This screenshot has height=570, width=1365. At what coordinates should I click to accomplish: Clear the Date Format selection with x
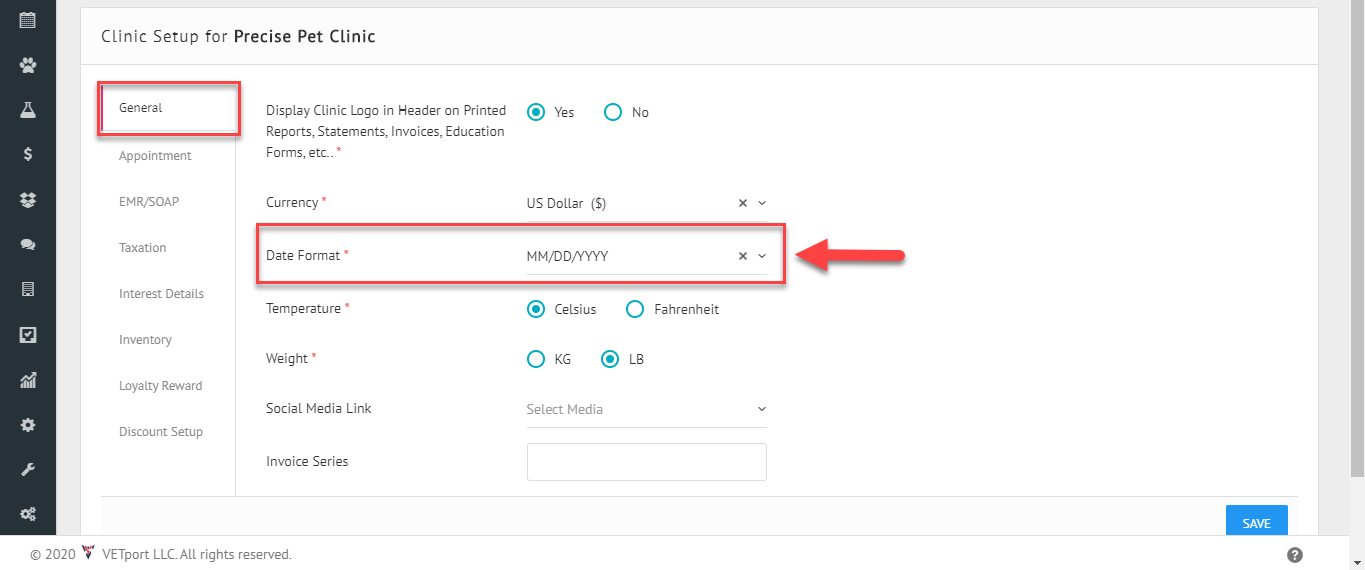[x=742, y=256]
